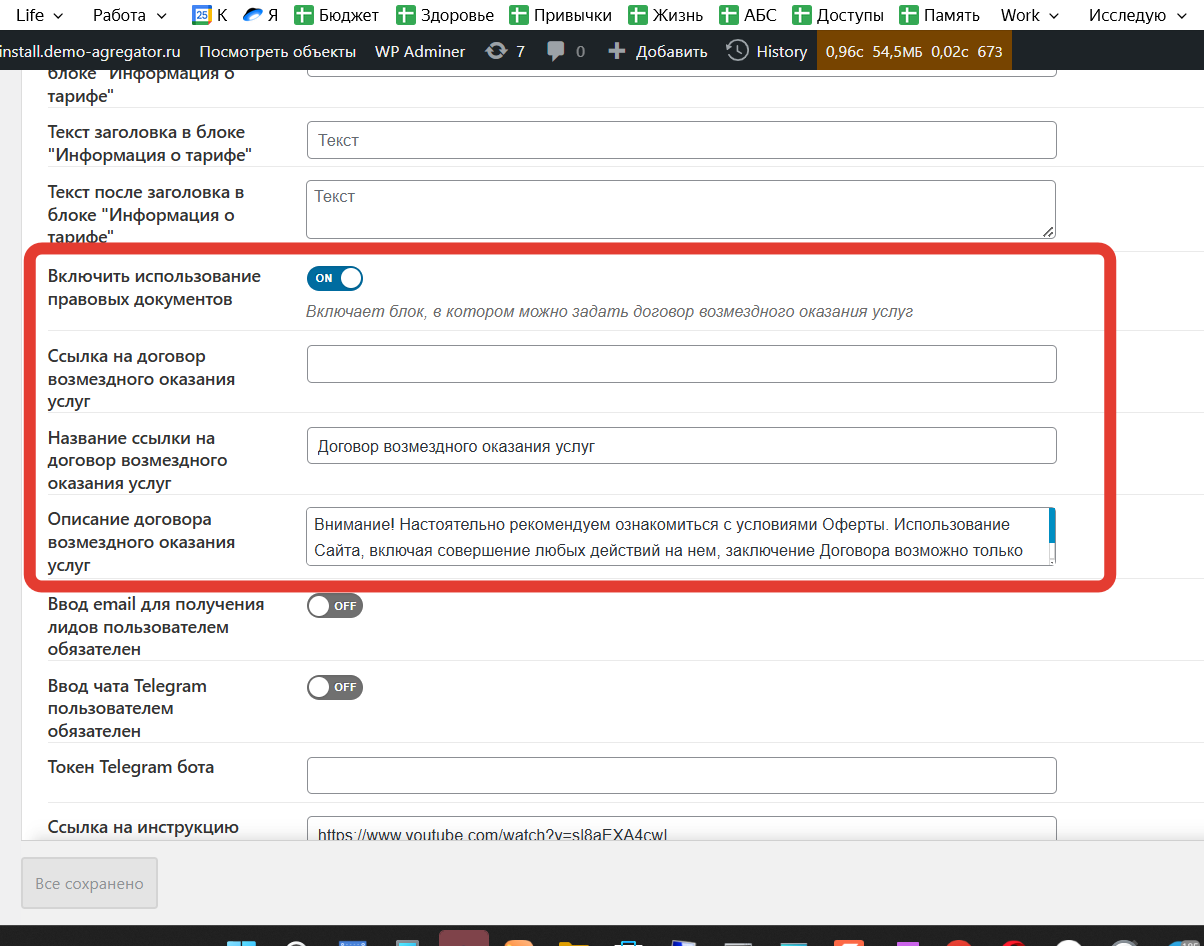This screenshot has width=1204, height=946.
Task: Open the Привычки spreadsheet bookmark
Action: tap(560, 15)
